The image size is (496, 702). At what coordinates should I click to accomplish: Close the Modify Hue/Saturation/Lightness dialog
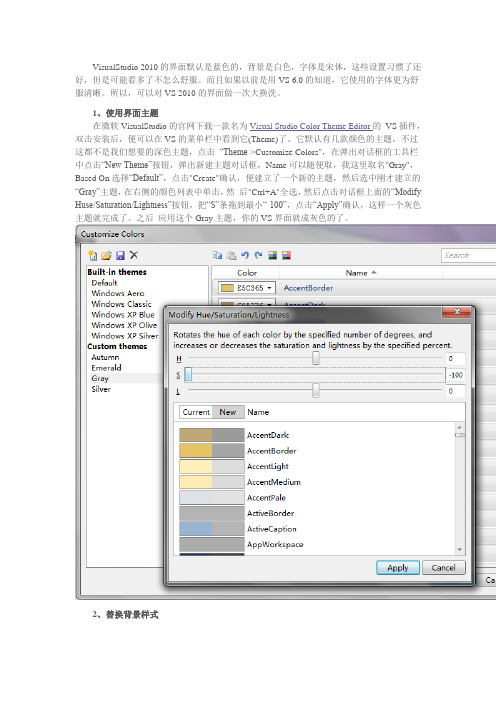tap(457, 312)
